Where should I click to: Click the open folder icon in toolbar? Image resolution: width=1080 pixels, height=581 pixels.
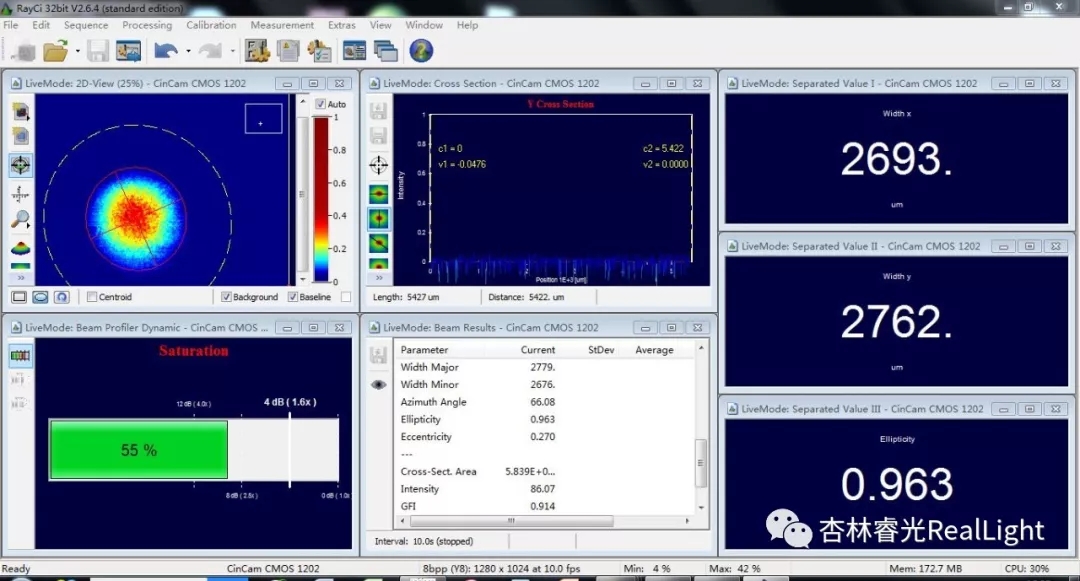pyautogui.click(x=54, y=50)
